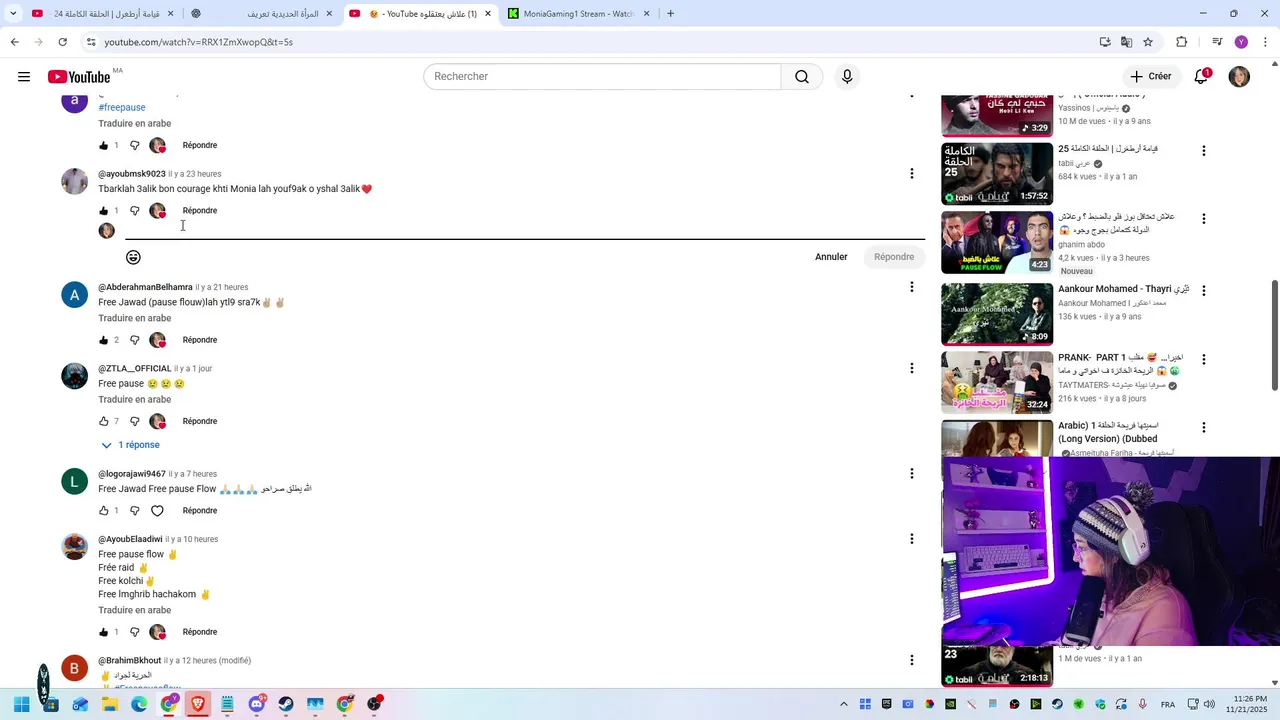Open the 1:57:52 قيامة أرطغرل الحلقة 25 thumbnail
The width and height of the screenshot is (1280, 720).
(997, 174)
